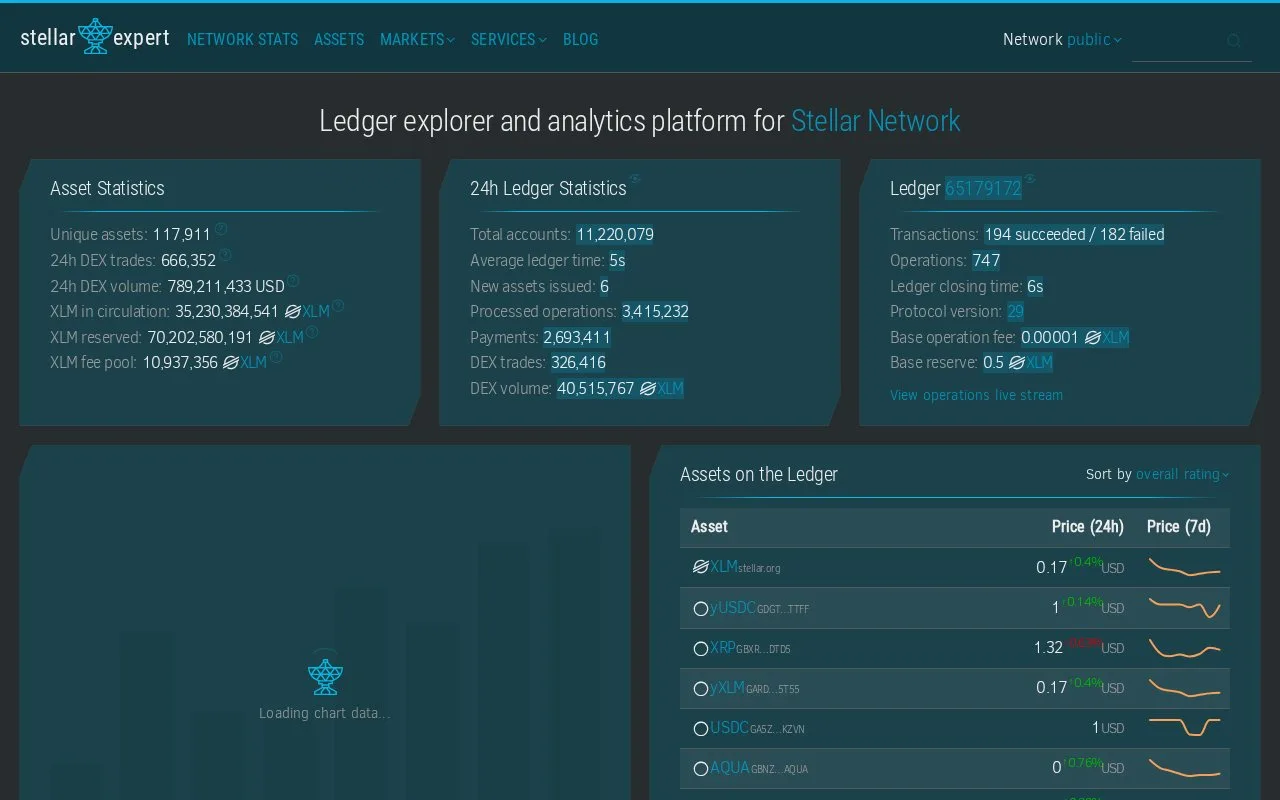Open ledger 65179172 link

click(x=983, y=188)
